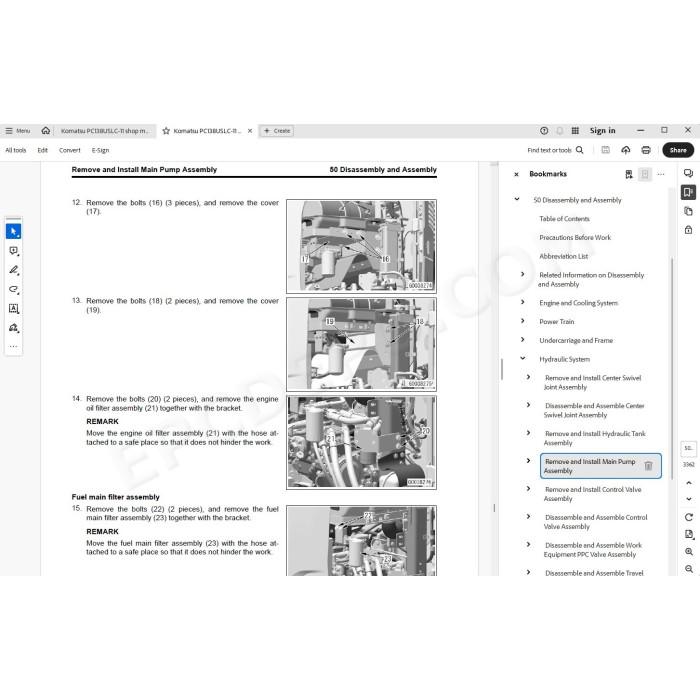Zoom out with magnifier minus icon
The height and width of the screenshot is (700, 700).
click(x=688, y=569)
